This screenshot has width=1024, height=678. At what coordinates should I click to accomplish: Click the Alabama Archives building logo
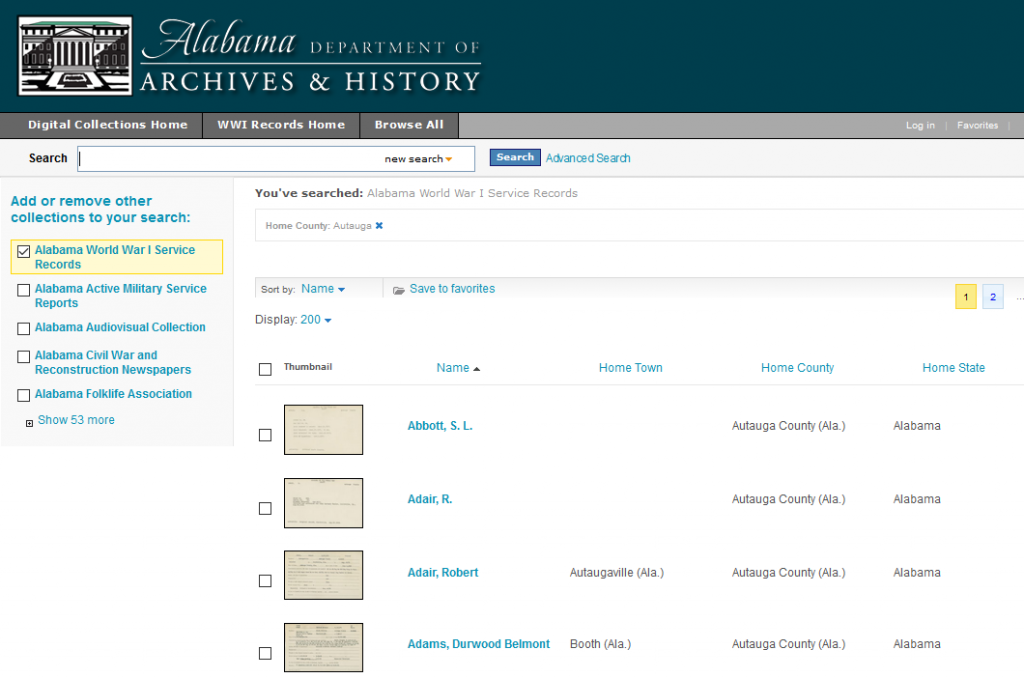pyautogui.click(x=75, y=56)
